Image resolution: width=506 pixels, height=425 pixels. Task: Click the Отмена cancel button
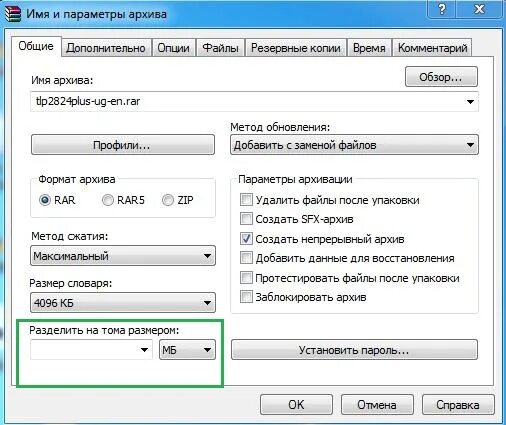377,405
